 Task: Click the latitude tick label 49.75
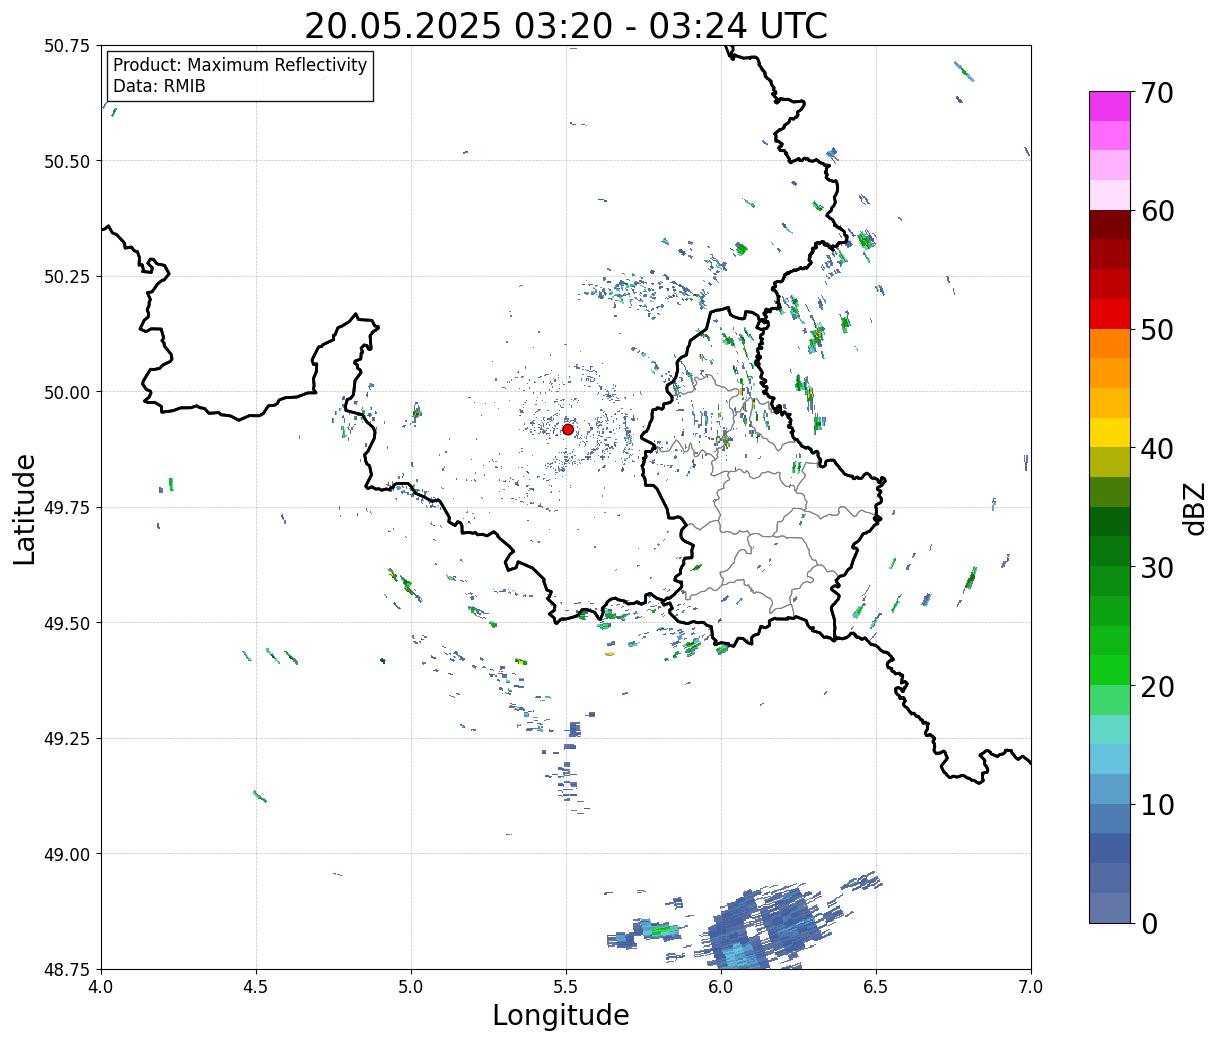67,508
